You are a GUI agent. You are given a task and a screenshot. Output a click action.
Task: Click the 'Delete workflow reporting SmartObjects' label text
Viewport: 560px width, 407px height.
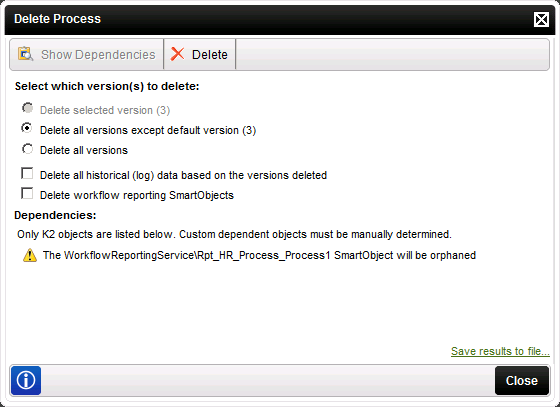137,195
